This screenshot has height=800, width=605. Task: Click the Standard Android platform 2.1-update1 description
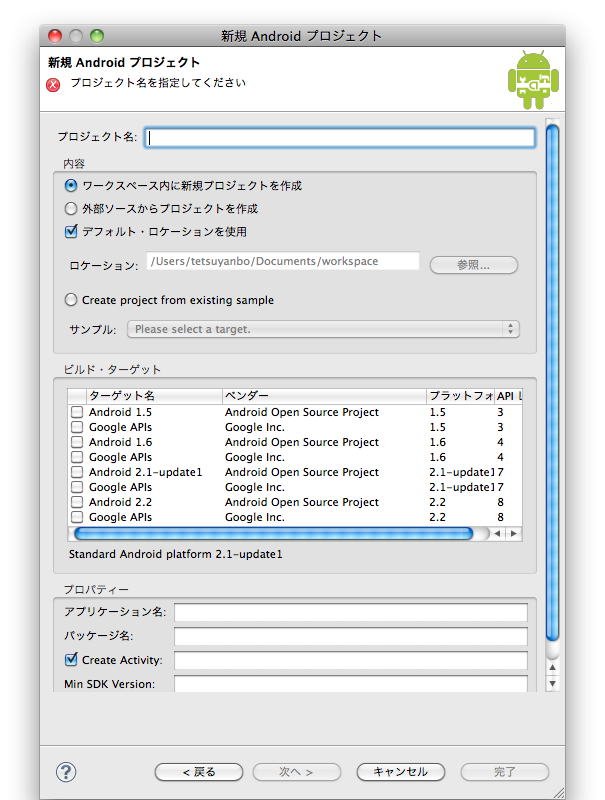click(x=175, y=554)
